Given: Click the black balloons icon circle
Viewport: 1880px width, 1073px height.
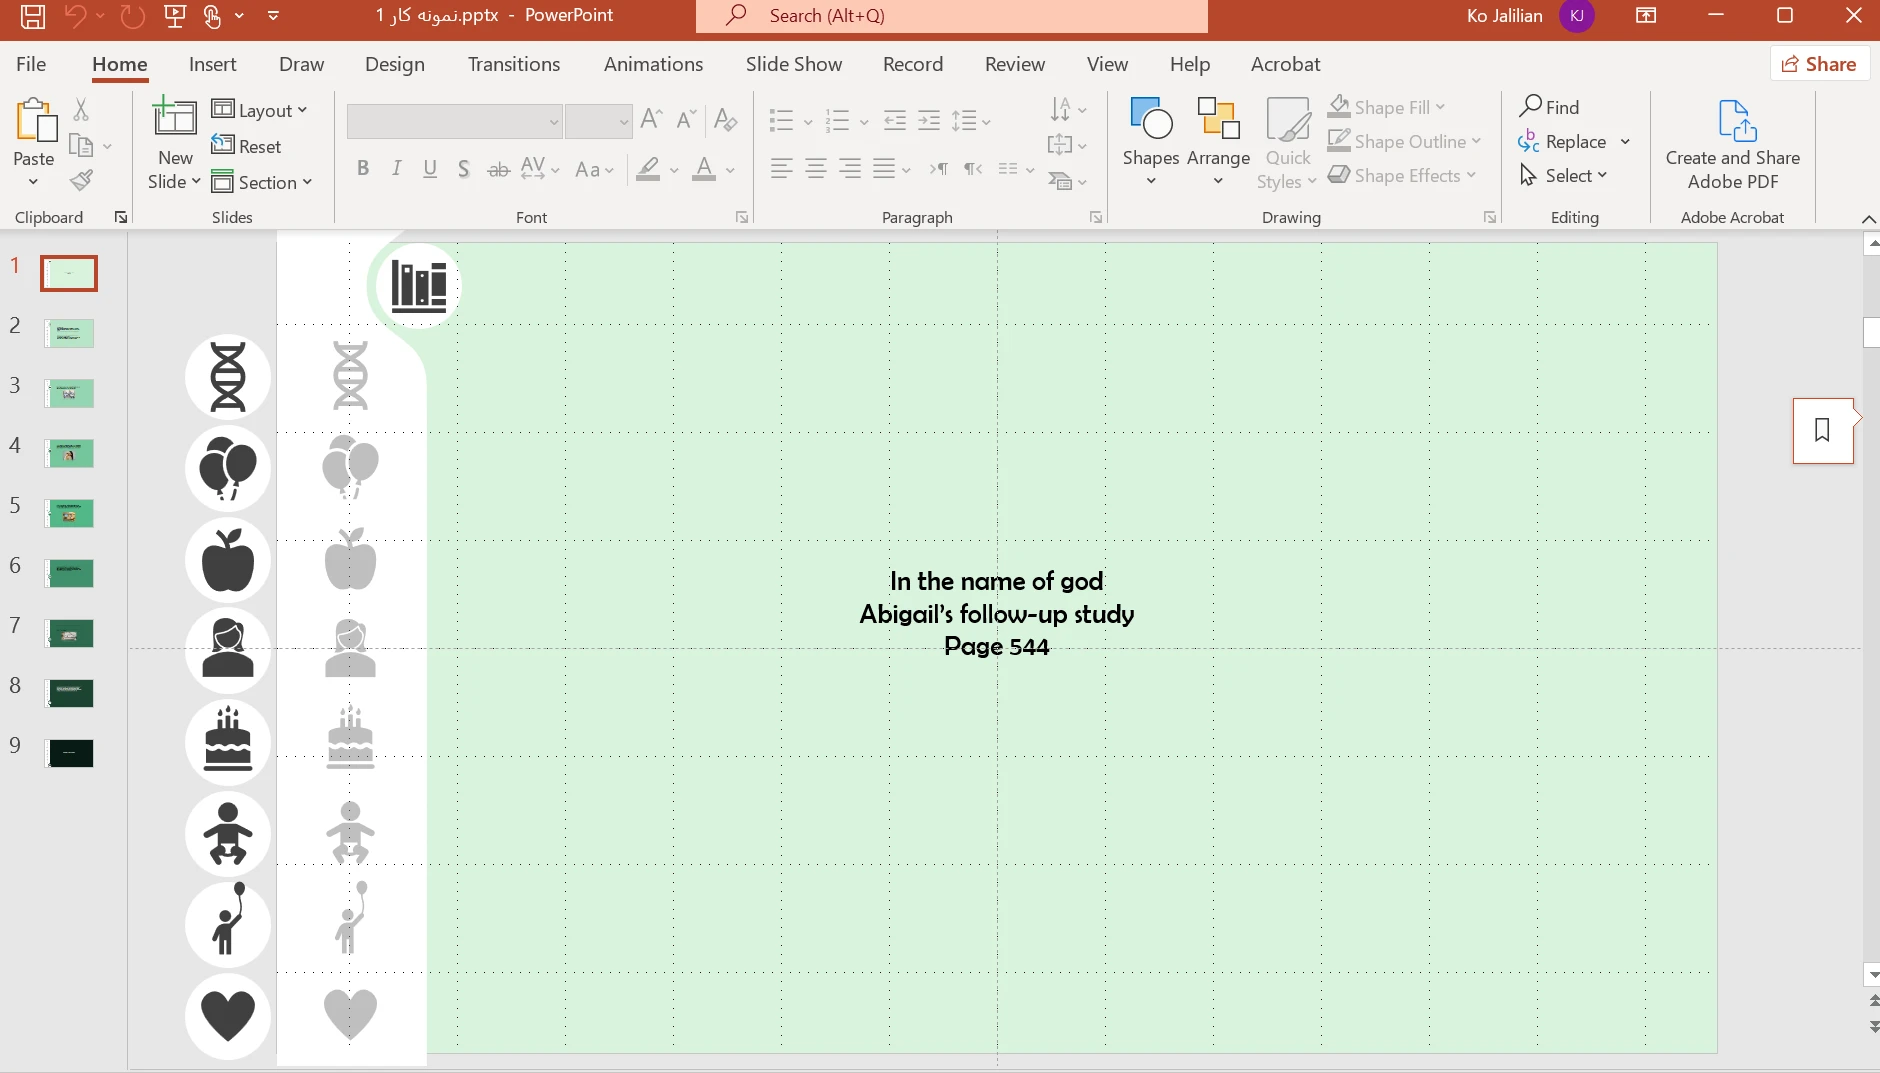Looking at the screenshot, I should (228, 468).
